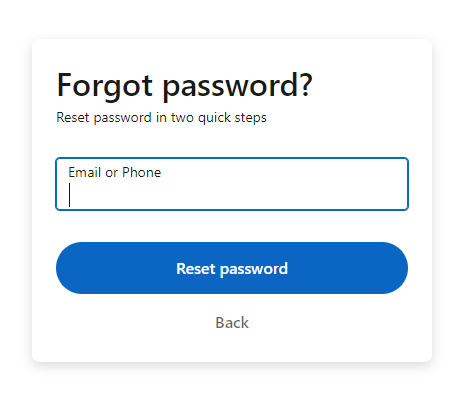Click the Email or Phone input field

click(x=232, y=184)
